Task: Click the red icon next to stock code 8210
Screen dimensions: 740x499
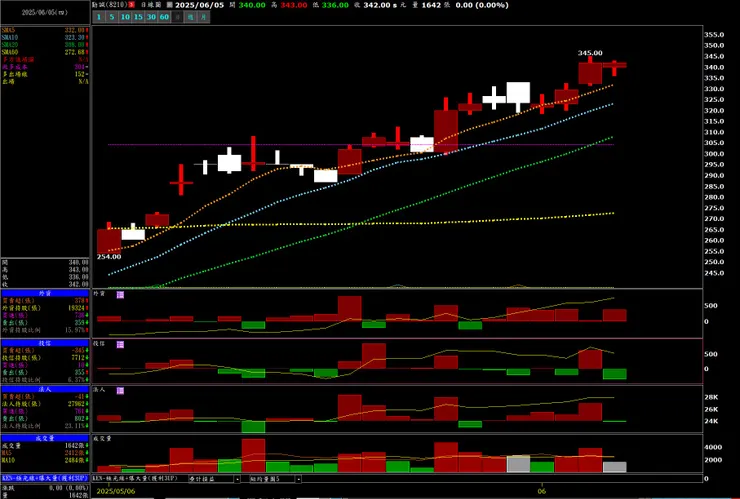Action: tap(132, 5)
